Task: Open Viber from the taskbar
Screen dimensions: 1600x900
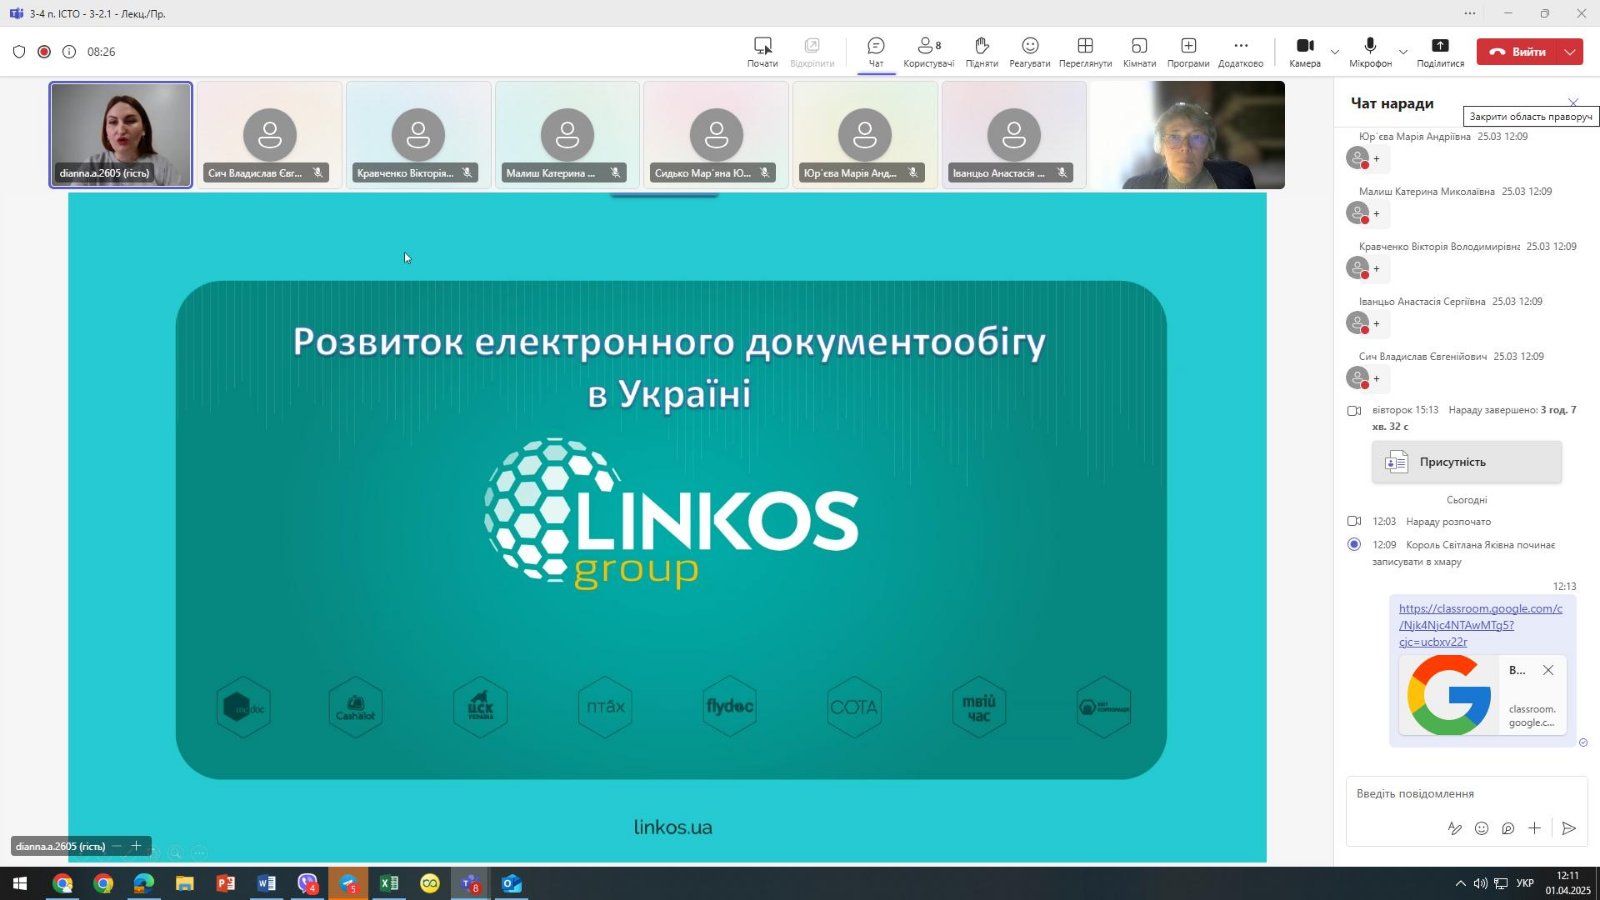Action: 307,883
